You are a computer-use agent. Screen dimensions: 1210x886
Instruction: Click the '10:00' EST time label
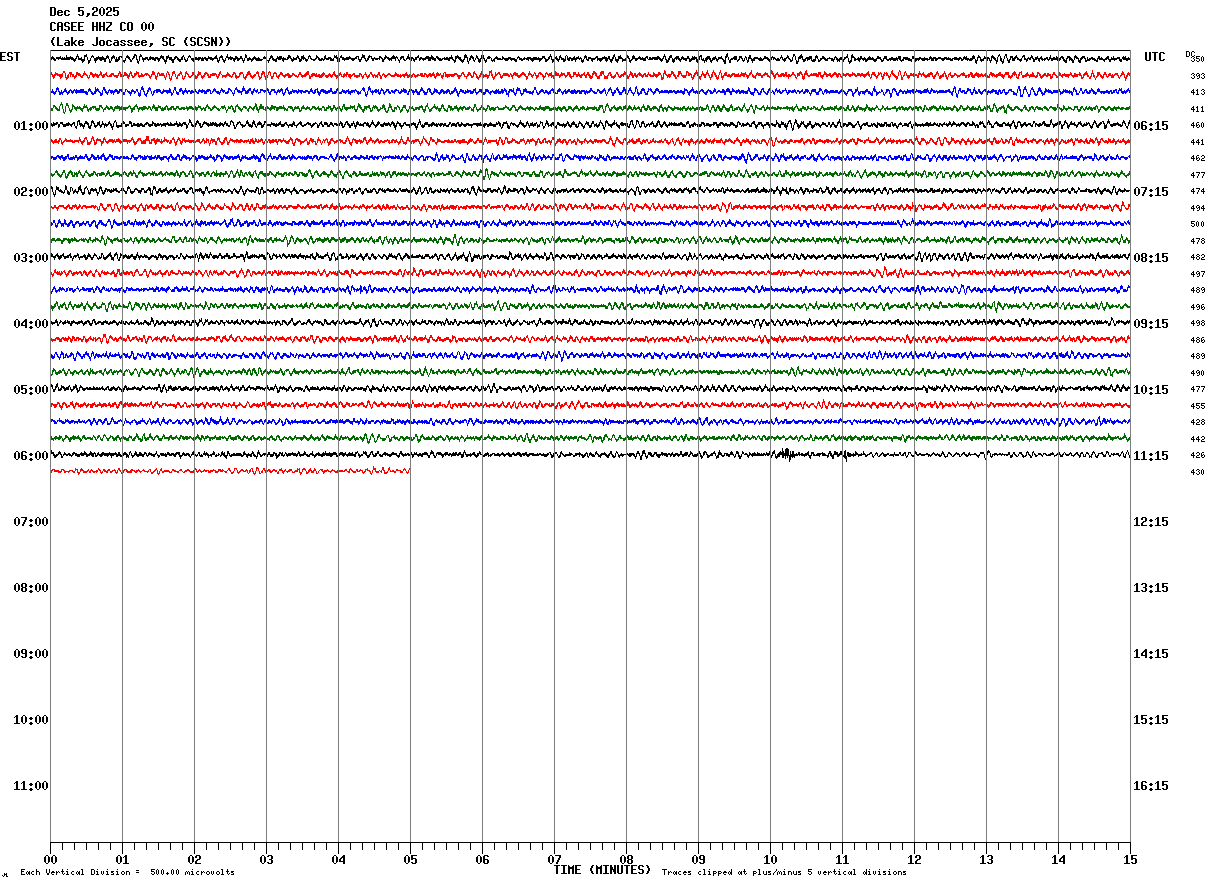[x=31, y=720]
